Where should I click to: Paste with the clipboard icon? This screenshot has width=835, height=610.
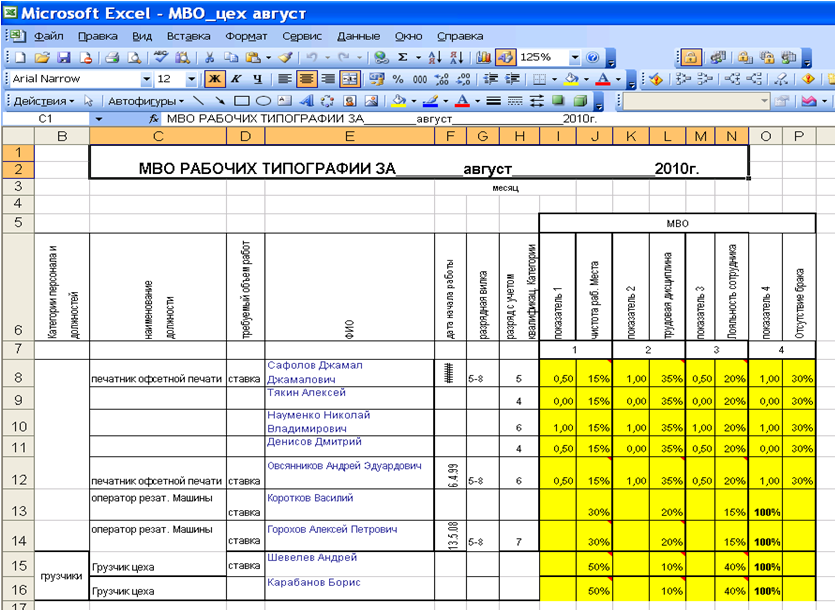(x=253, y=58)
